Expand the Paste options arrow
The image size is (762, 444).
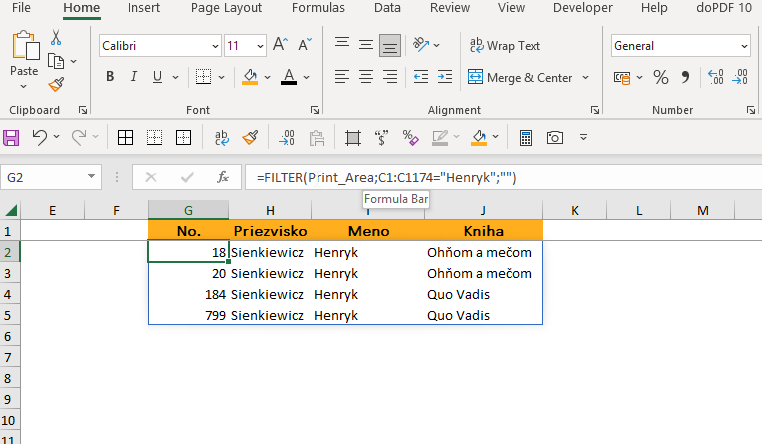click(24, 86)
